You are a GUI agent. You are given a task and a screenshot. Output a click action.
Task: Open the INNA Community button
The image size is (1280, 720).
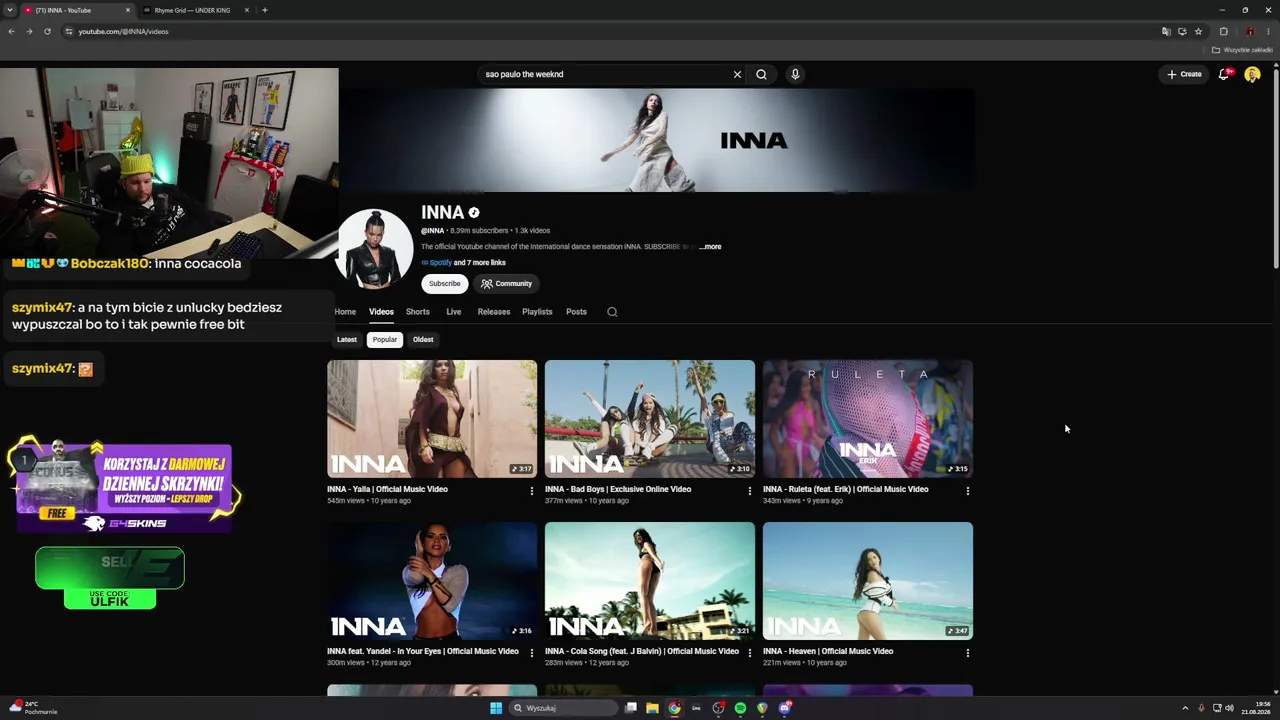tap(506, 284)
